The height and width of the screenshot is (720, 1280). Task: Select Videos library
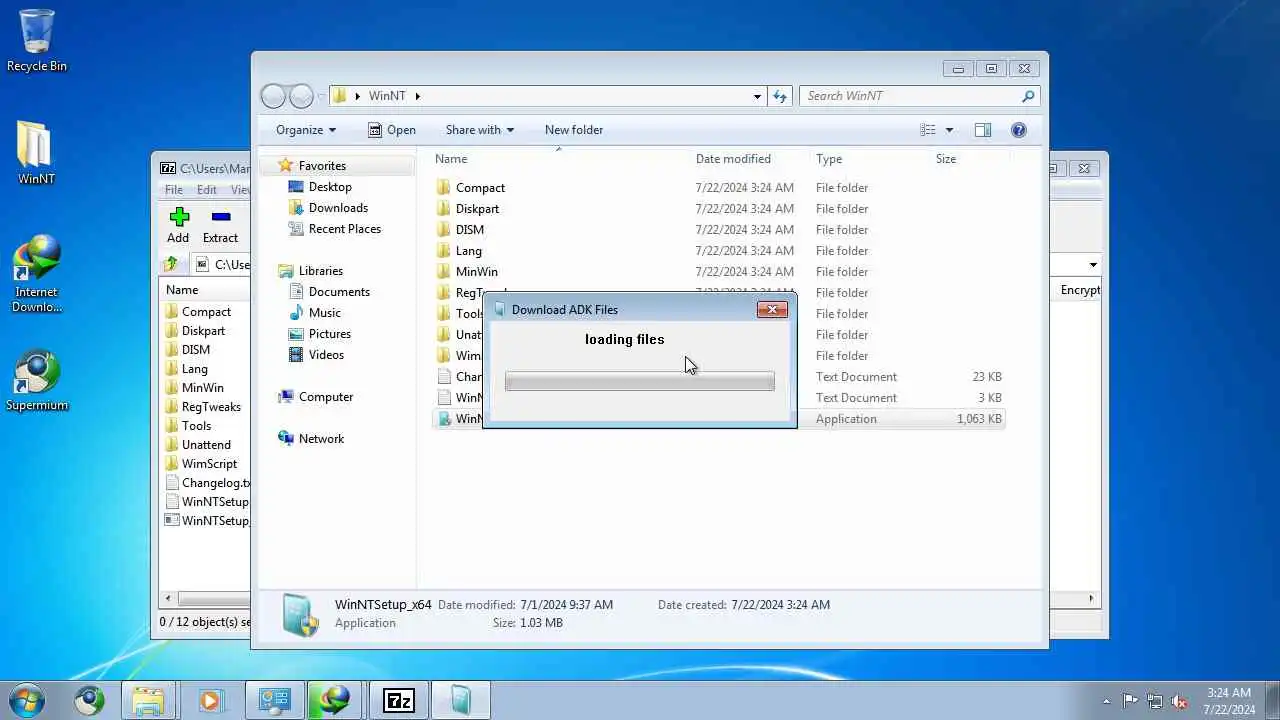point(316,355)
